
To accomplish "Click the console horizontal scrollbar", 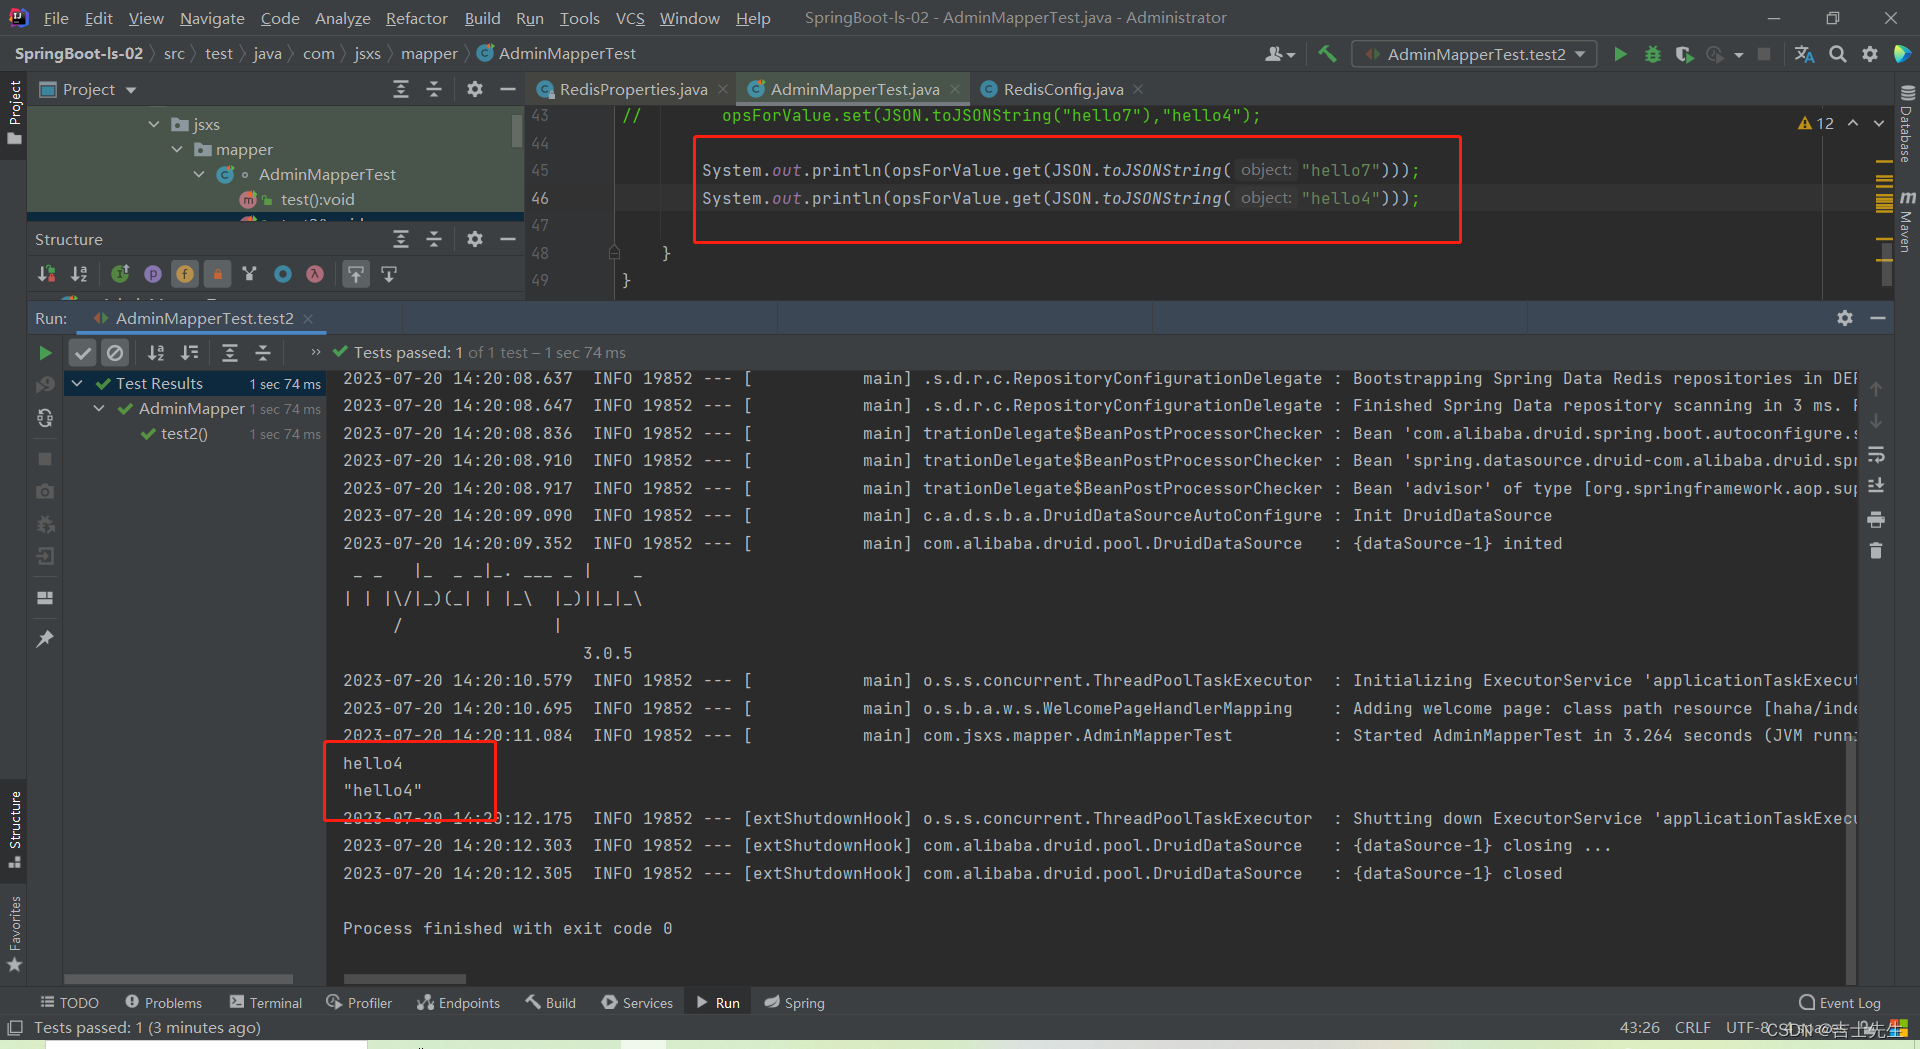I will coord(405,979).
